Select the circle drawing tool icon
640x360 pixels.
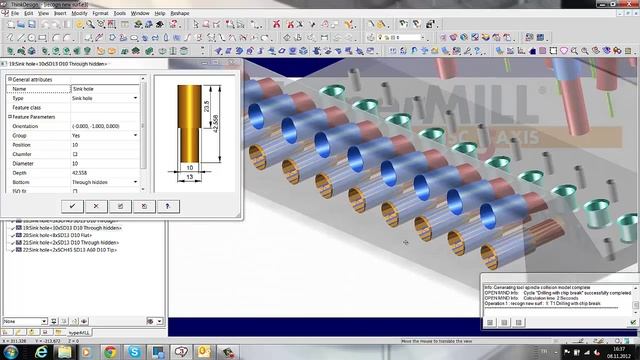point(31,38)
